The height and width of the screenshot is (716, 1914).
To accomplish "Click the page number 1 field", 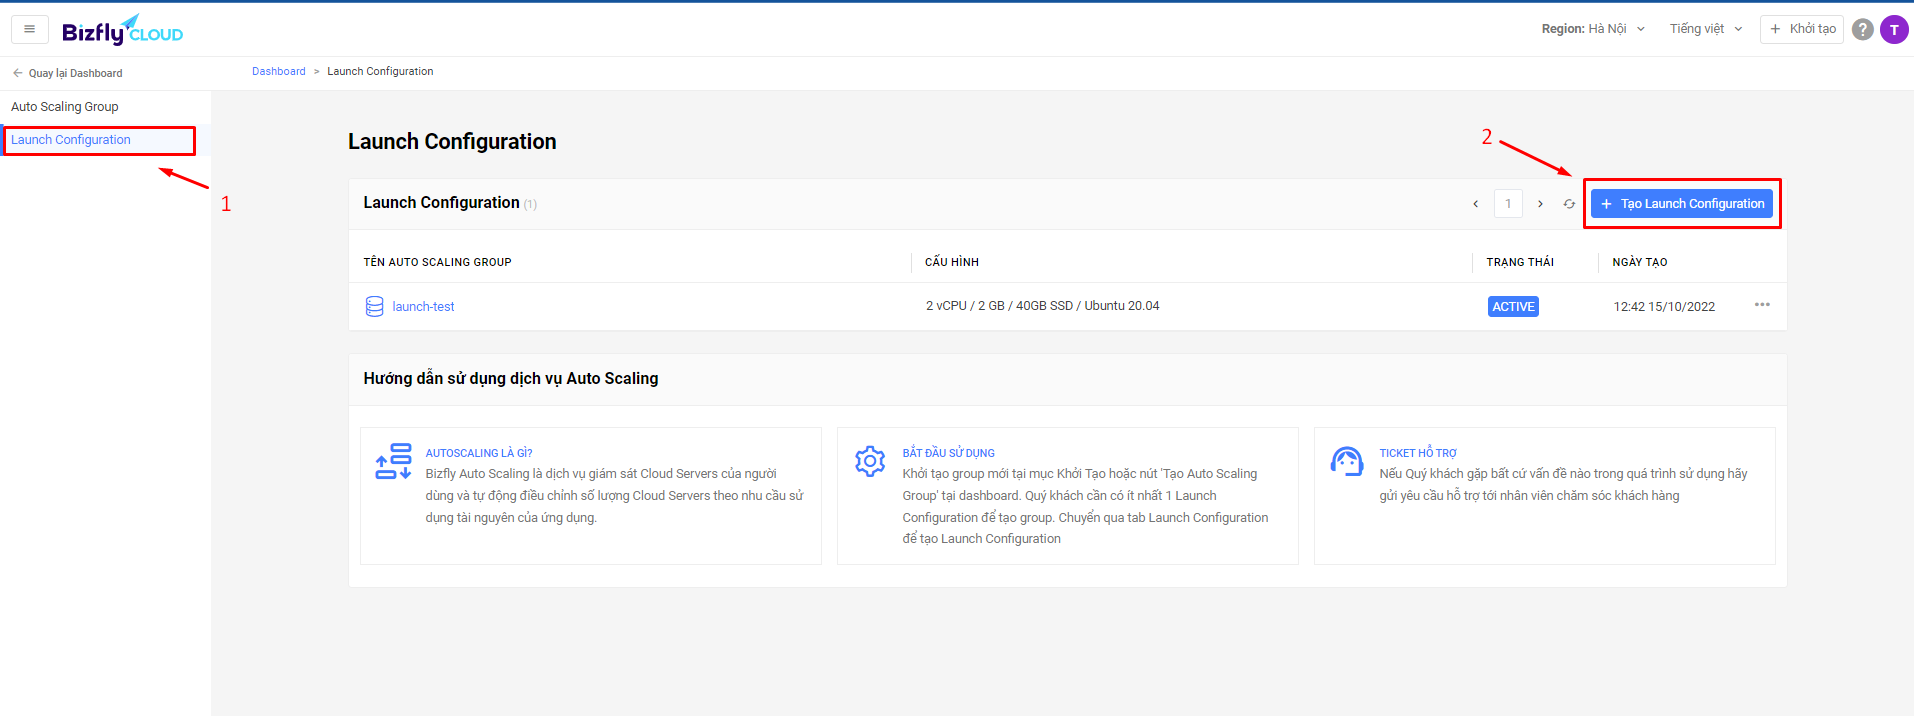I will 1508,204.
